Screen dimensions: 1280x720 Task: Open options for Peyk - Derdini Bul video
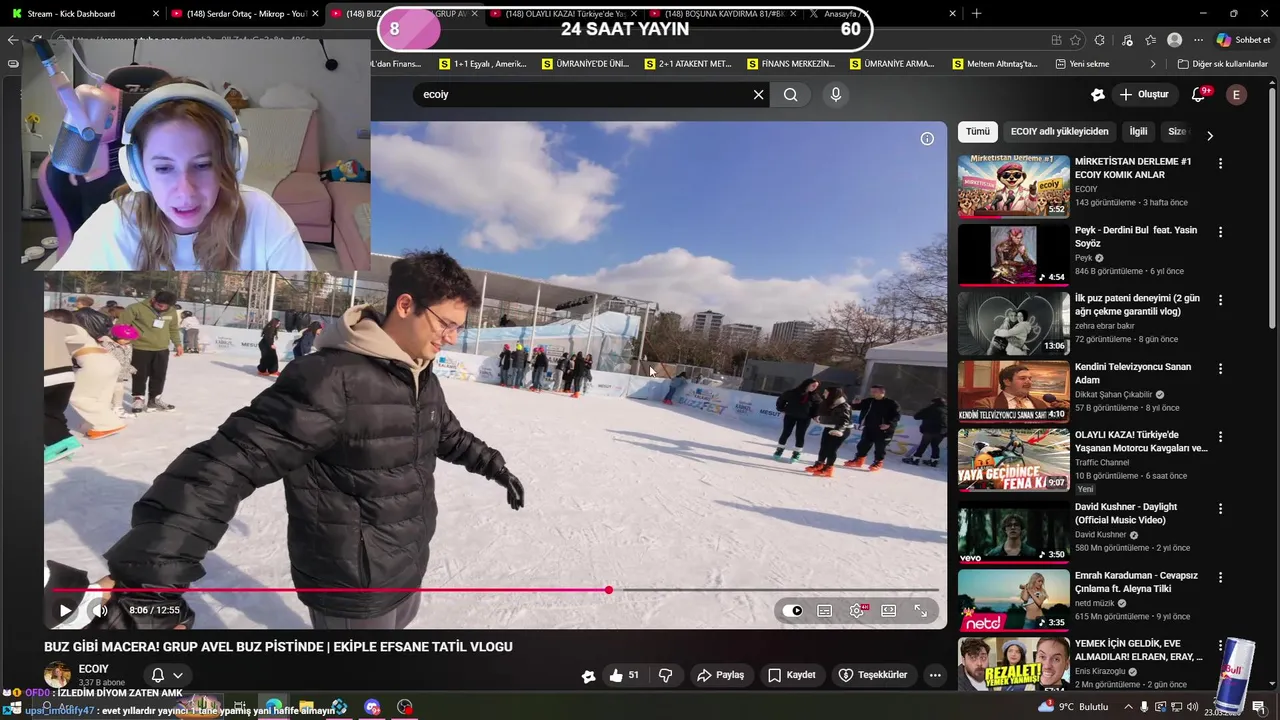pyautogui.click(x=1220, y=232)
